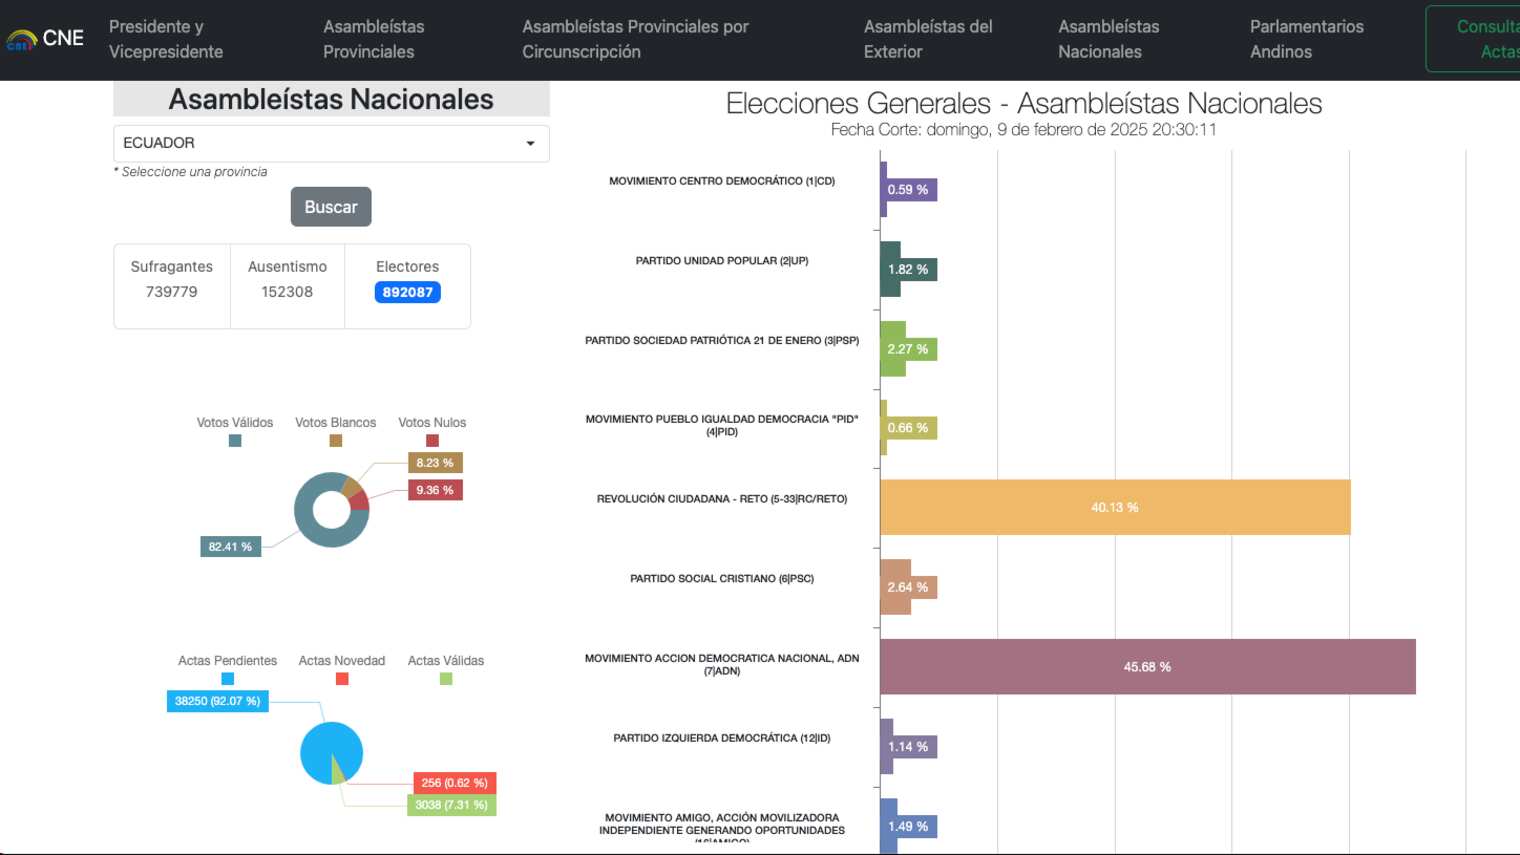Toggle the Votos Blancos legend swatch
The height and width of the screenshot is (855, 1520).
pos(336,440)
